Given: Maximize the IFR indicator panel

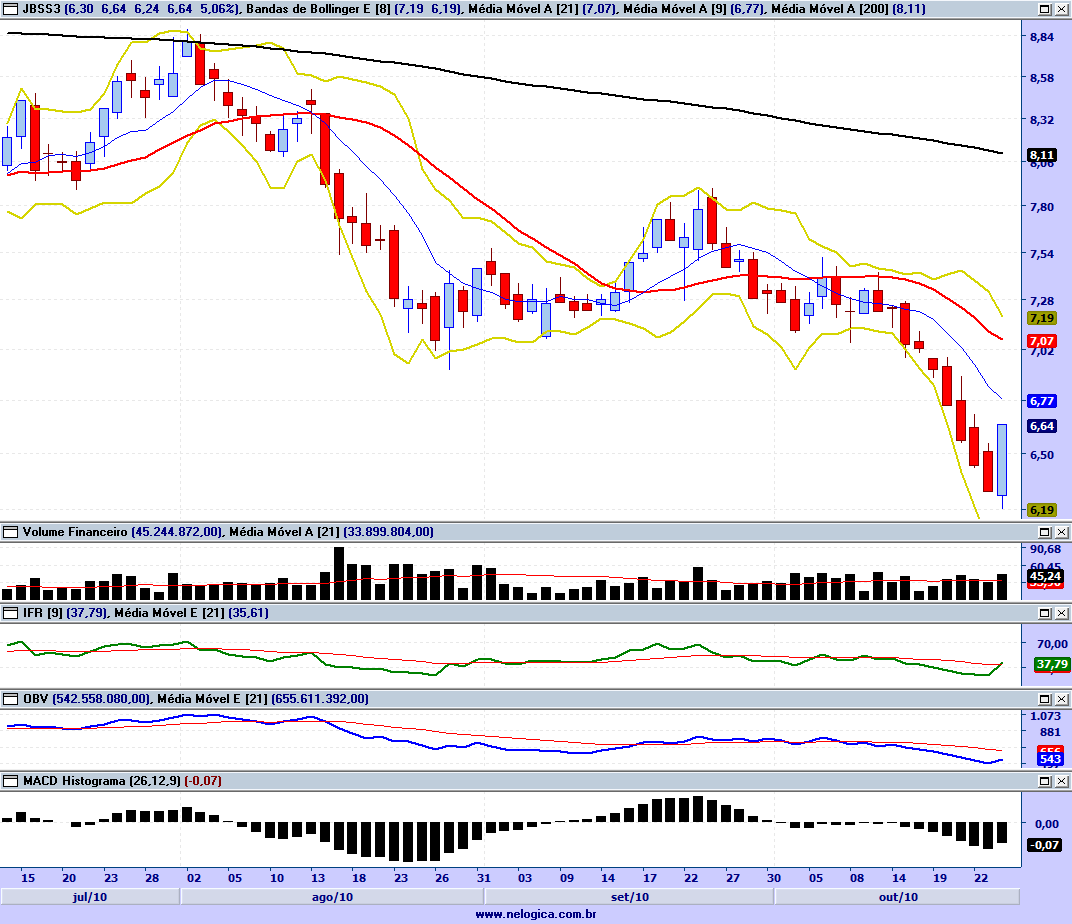Looking at the screenshot, I should click(1045, 613).
